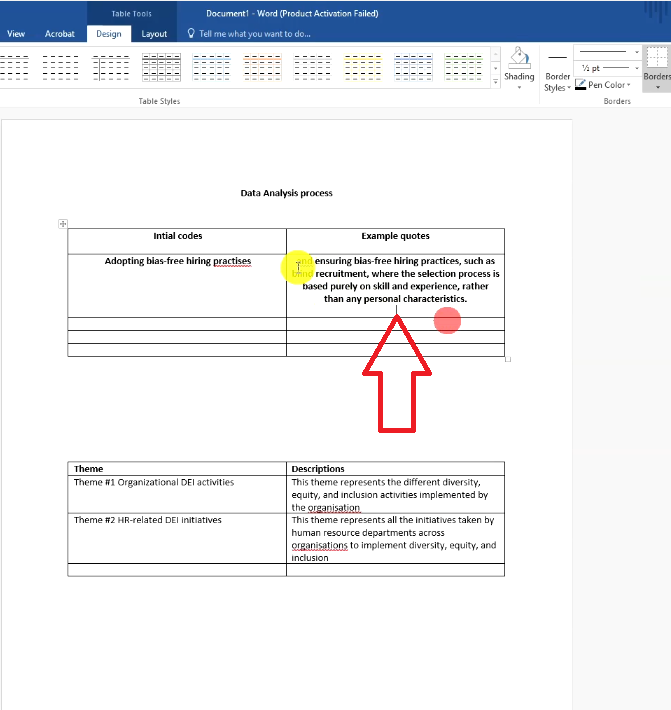
Task: Click the Table Styles gallery next-row arrow
Action: (495, 68)
